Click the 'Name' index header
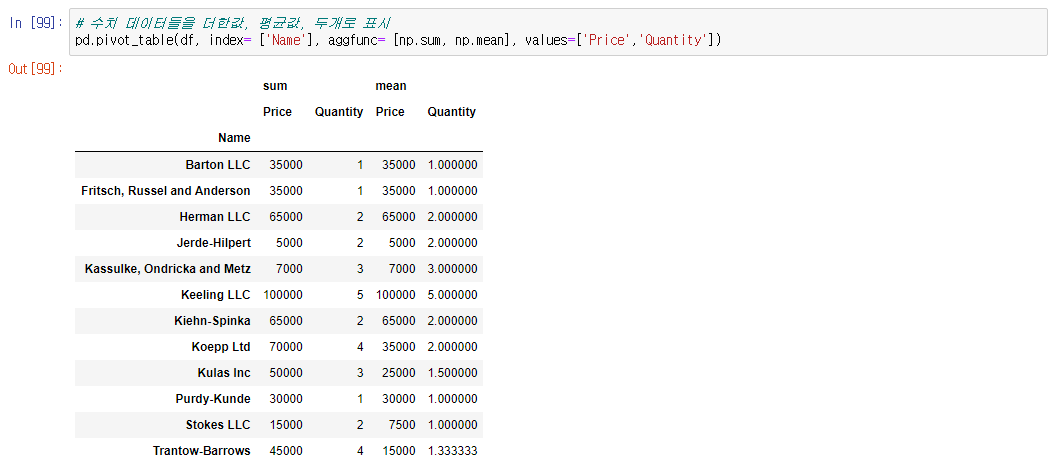Image resolution: width=1057 pixels, height=472 pixels. (x=234, y=138)
